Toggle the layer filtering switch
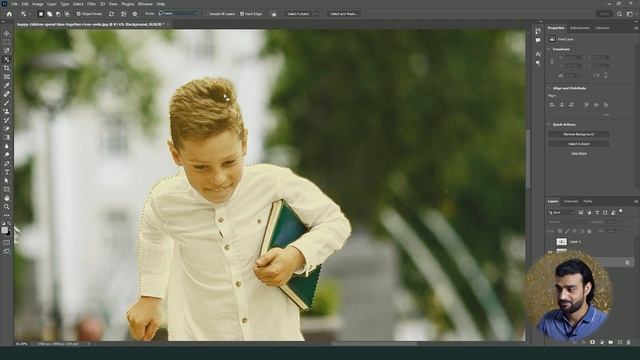 pyautogui.click(x=621, y=211)
